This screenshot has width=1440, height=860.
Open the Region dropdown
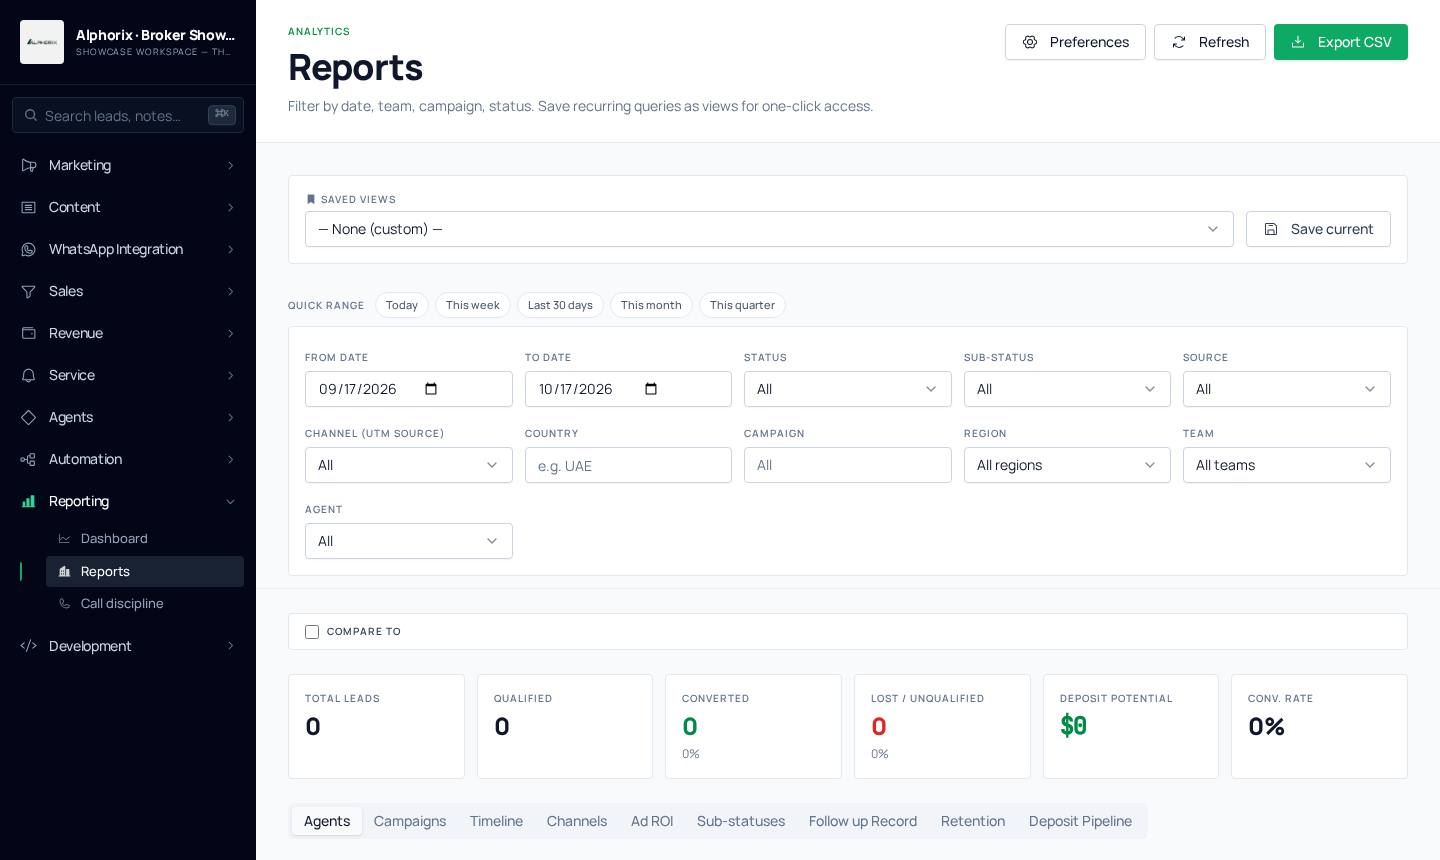1067,465
